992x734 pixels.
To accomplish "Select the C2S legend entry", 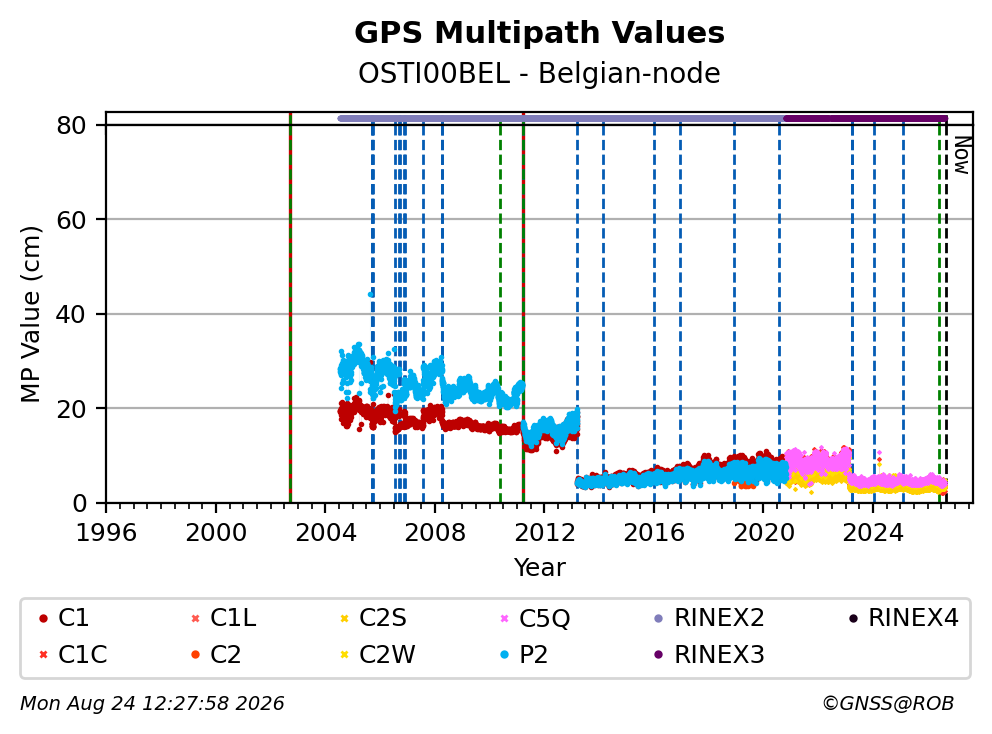I will pos(373,618).
